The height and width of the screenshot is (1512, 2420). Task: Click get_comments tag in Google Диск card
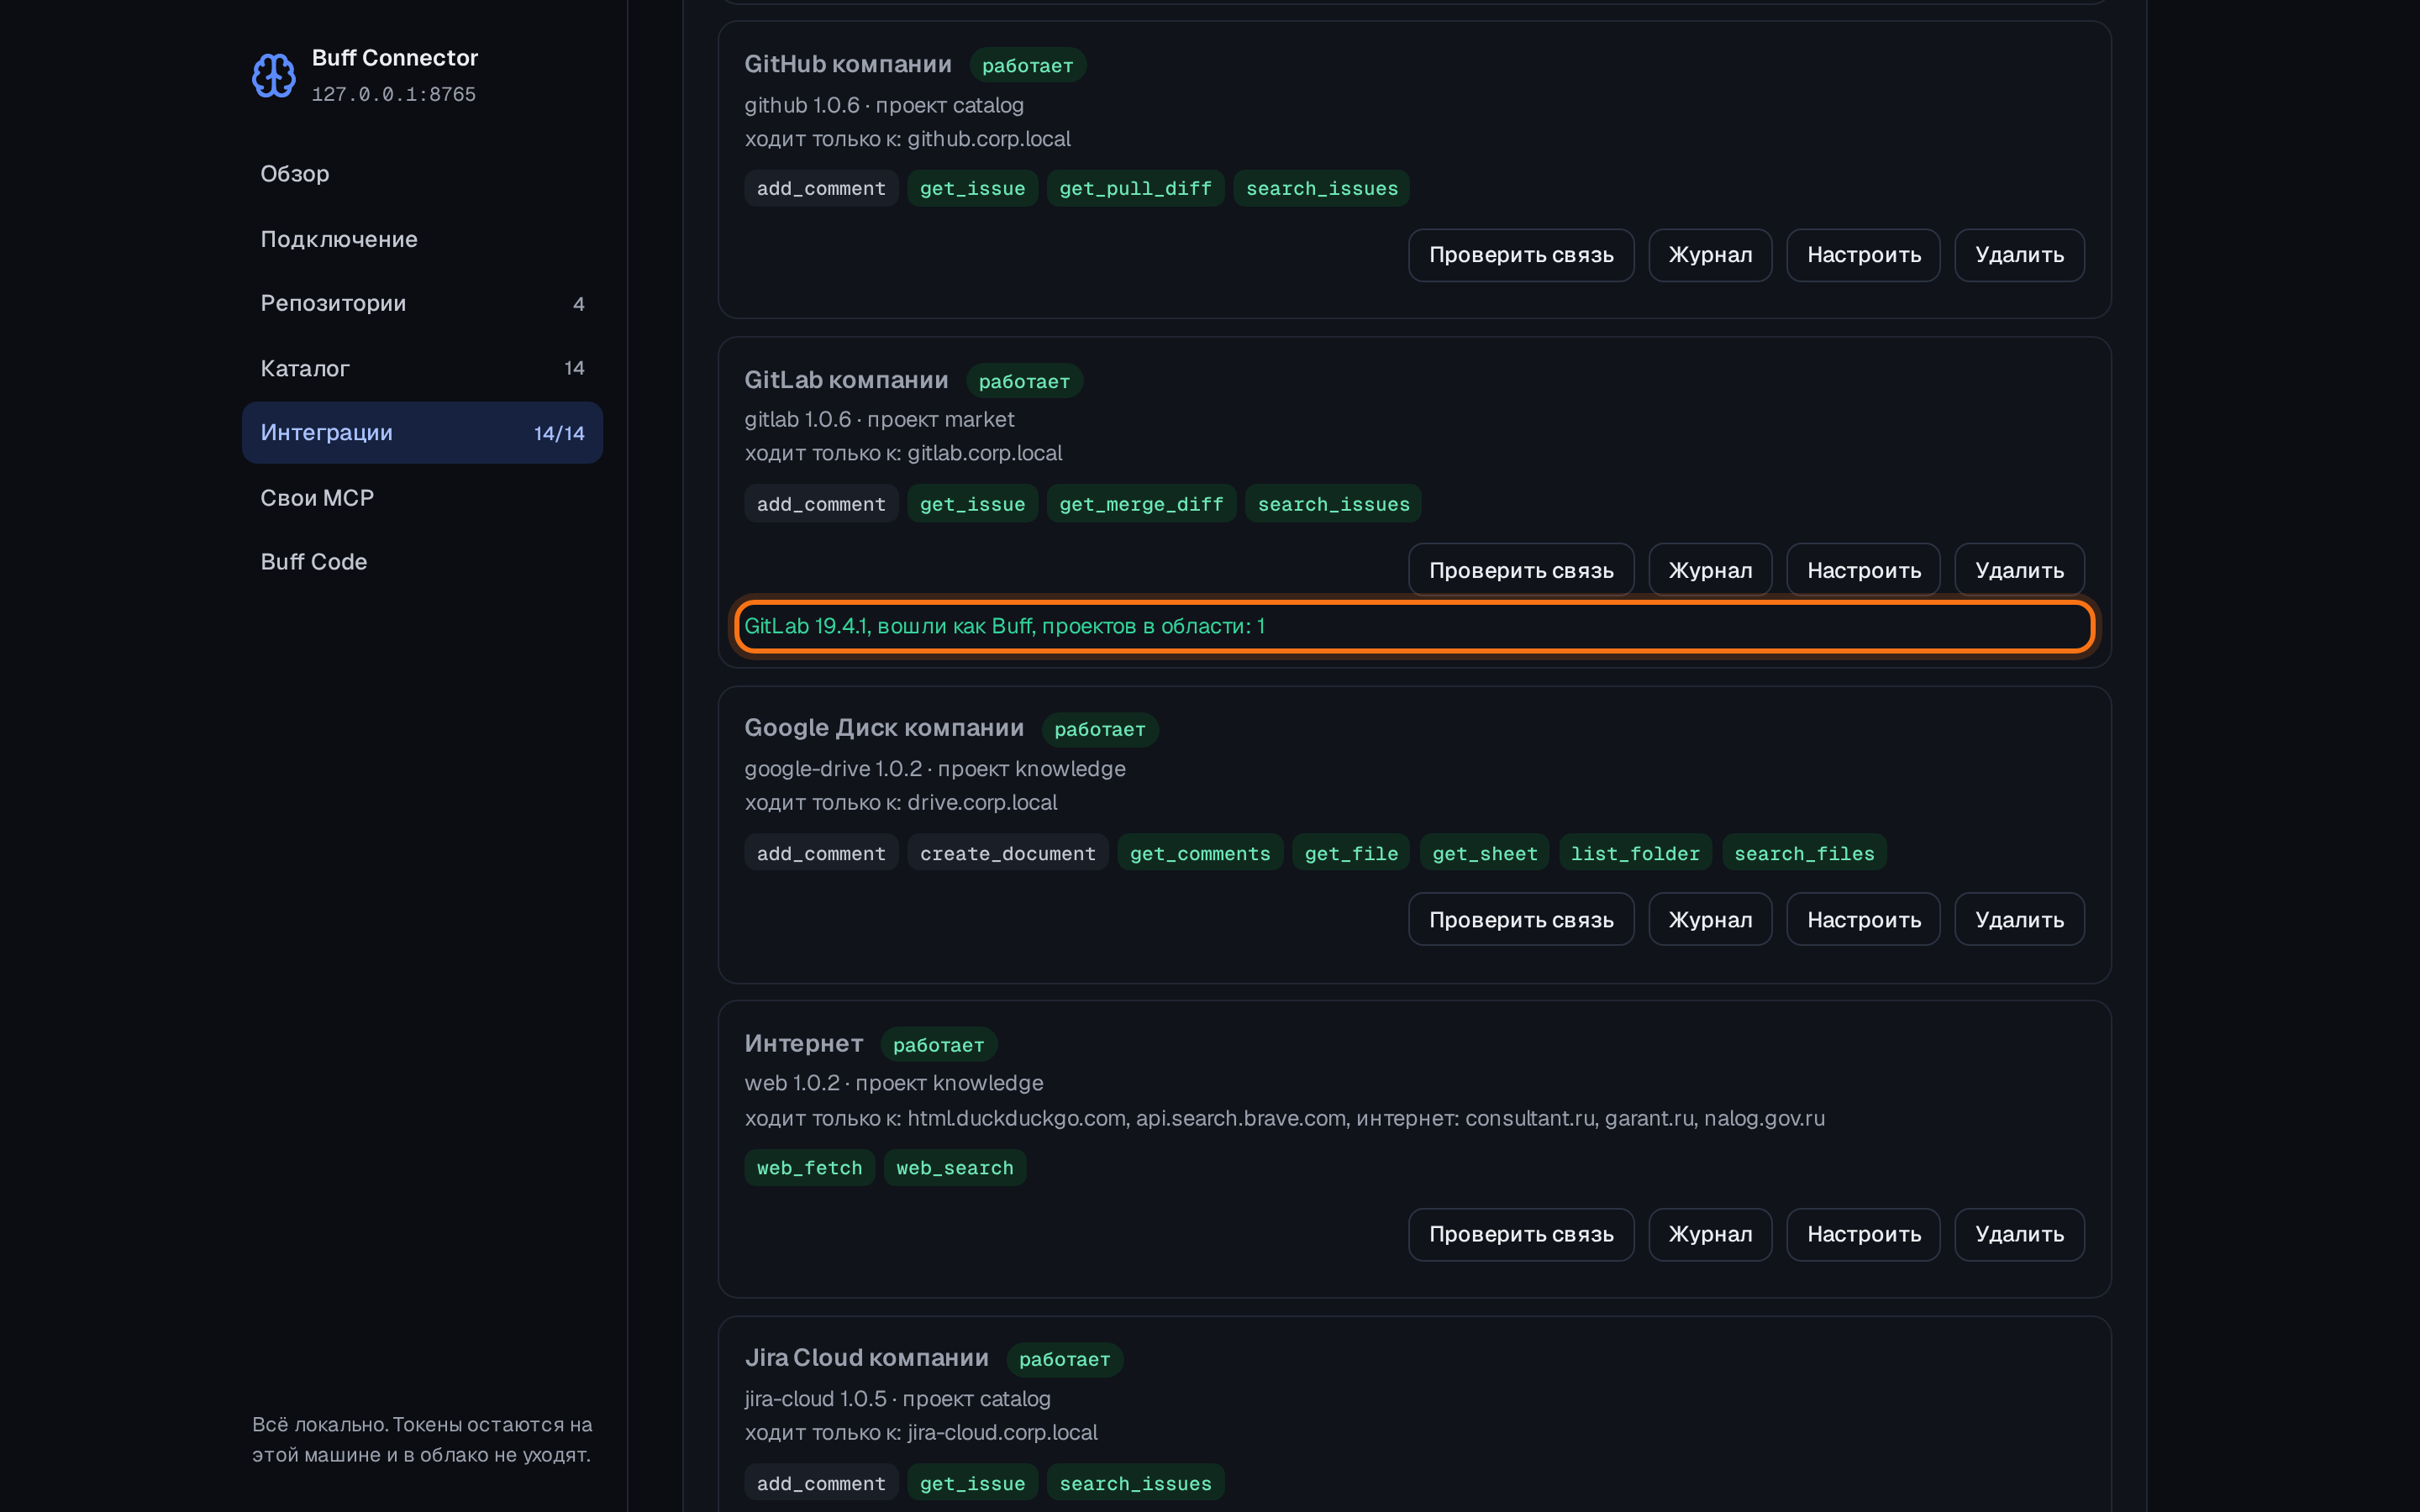pos(1200,853)
